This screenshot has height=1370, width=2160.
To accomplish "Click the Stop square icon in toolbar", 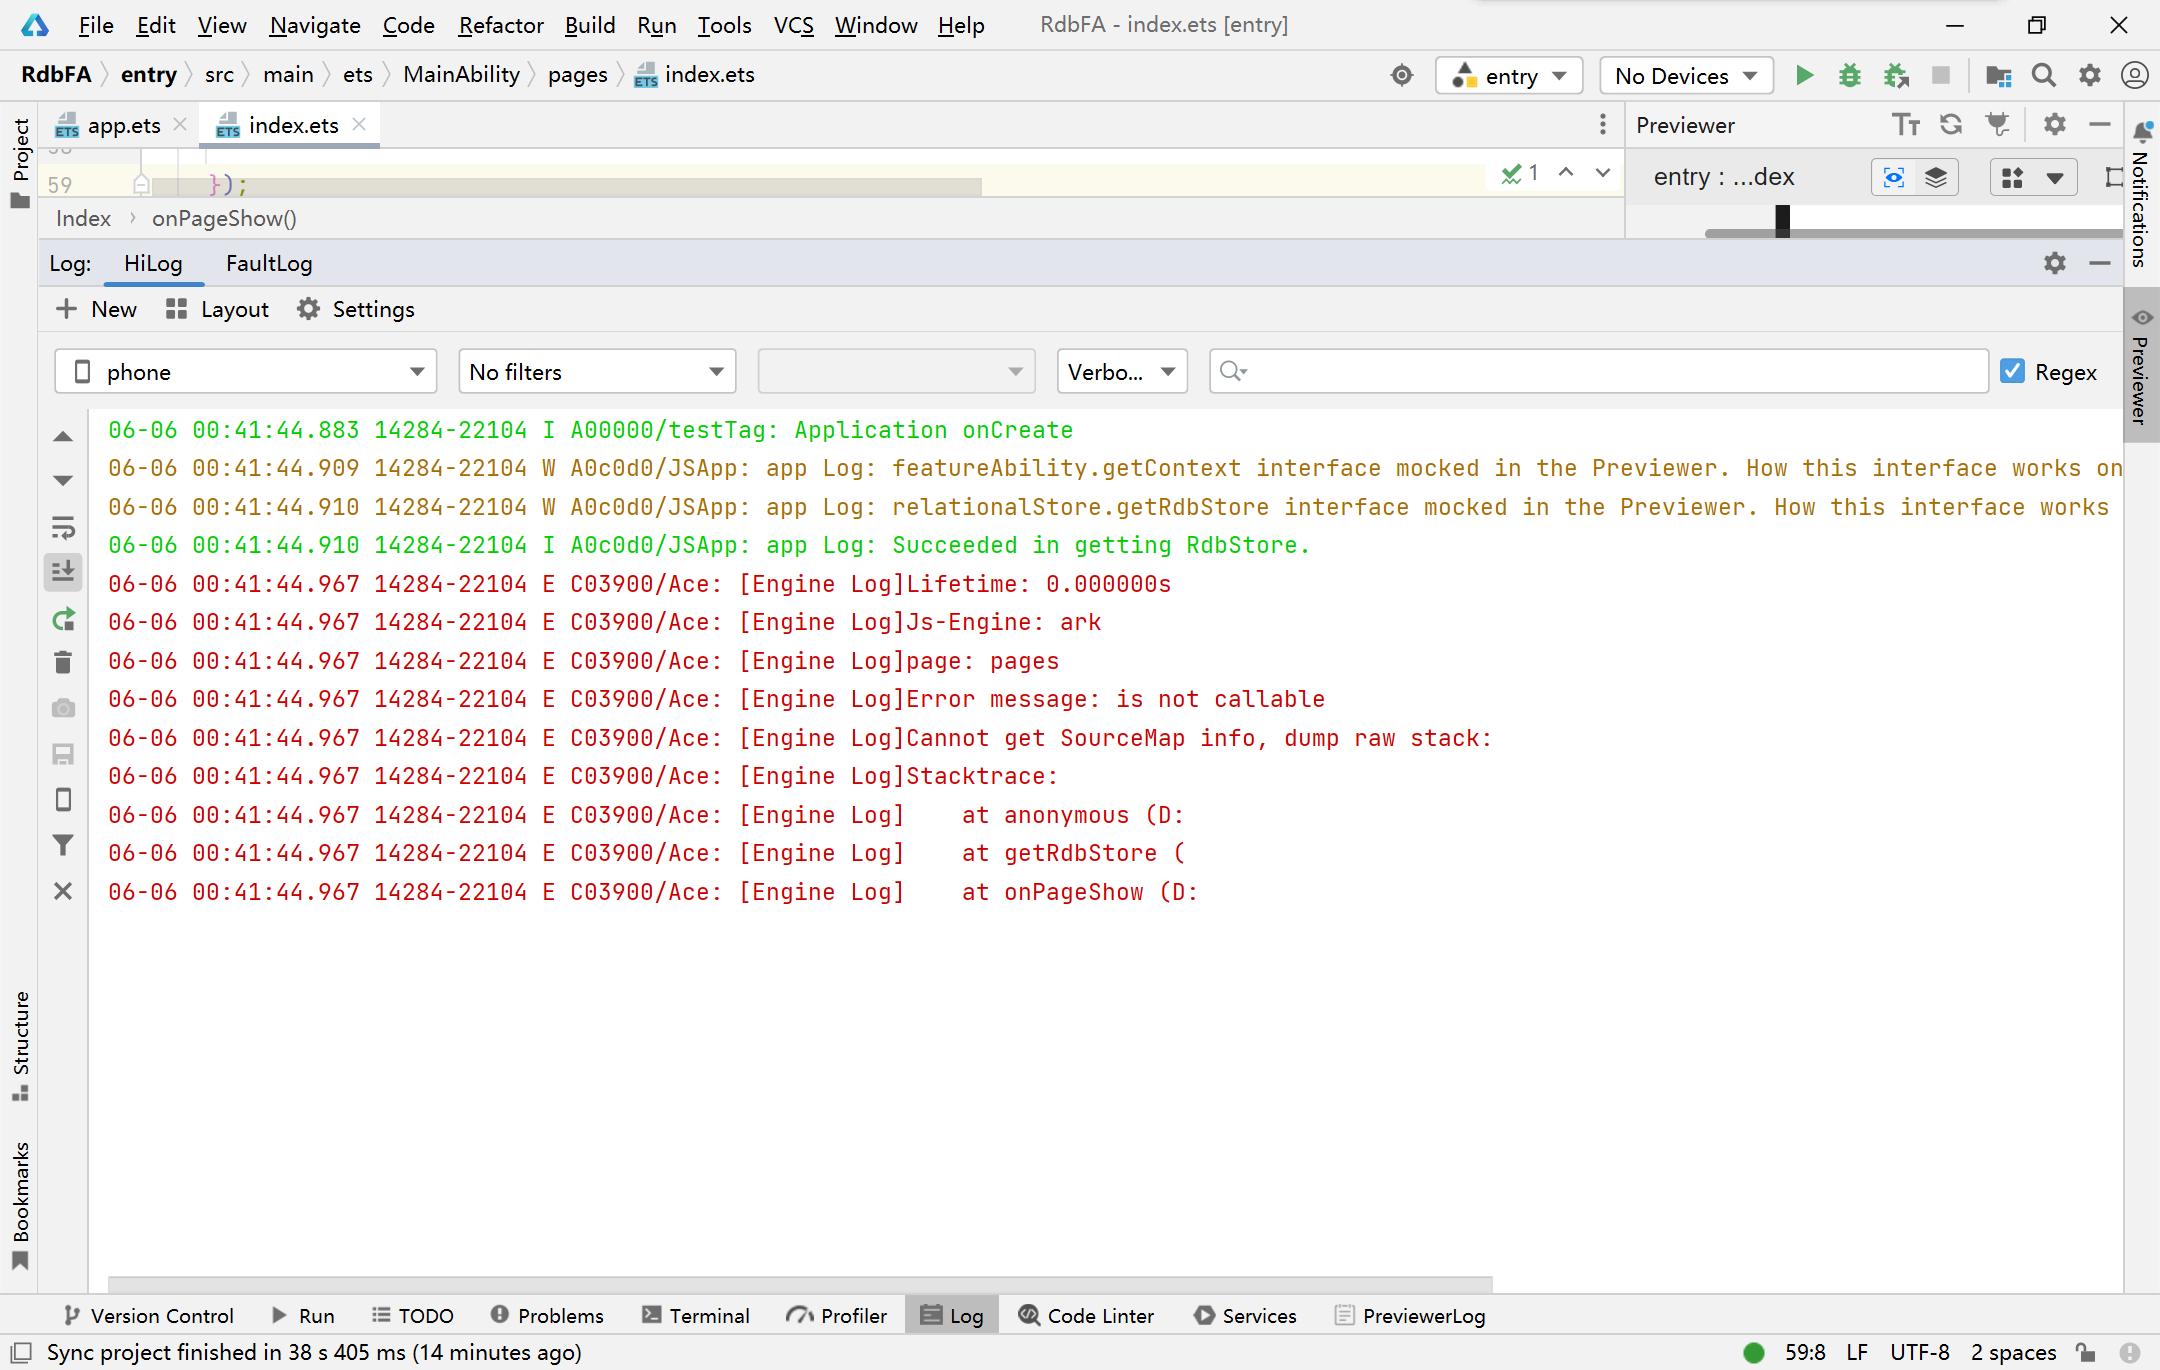I will pyautogui.click(x=1941, y=76).
